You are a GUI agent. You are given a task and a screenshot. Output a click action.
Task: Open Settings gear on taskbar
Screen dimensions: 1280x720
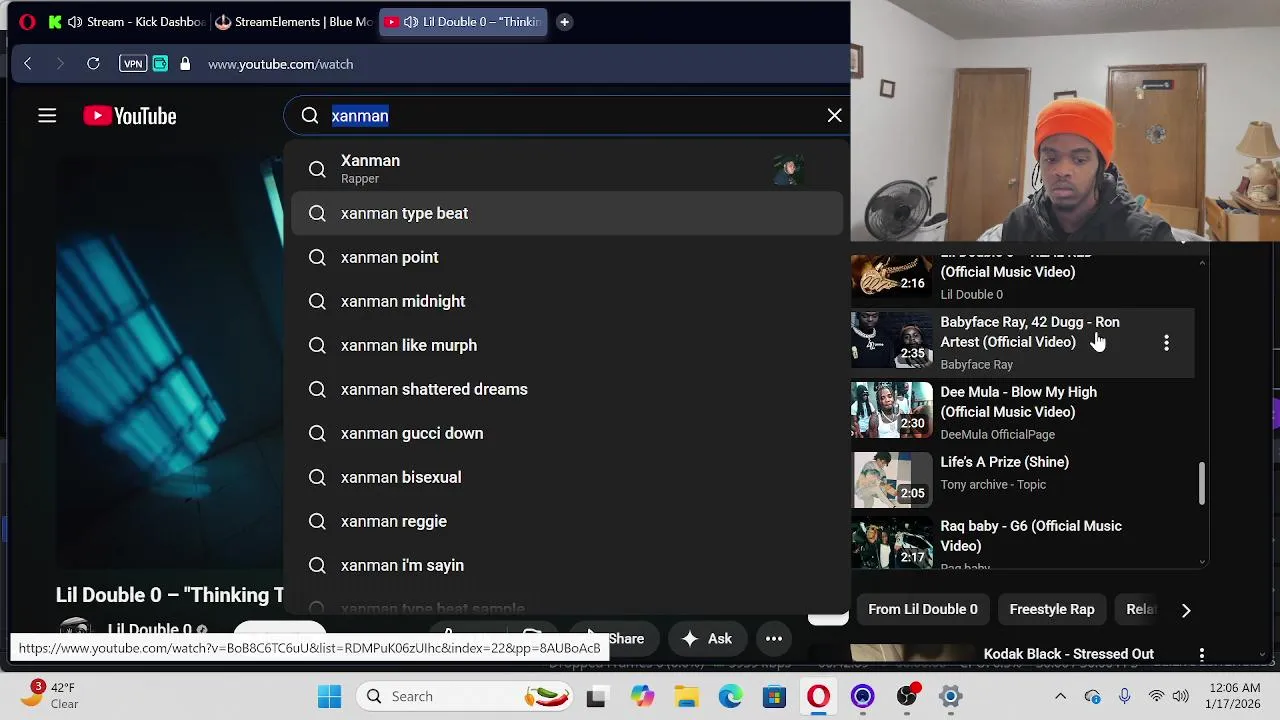pyautogui.click(x=950, y=696)
